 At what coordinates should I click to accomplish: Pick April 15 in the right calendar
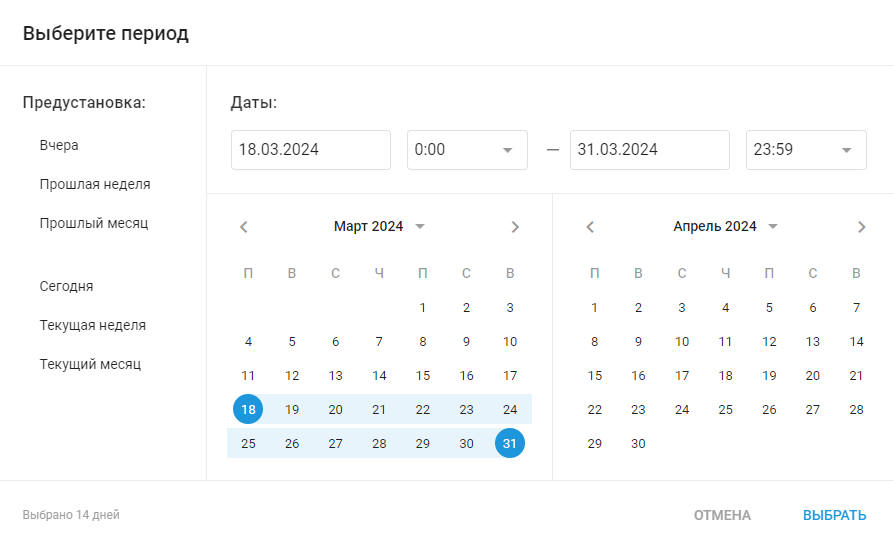(595, 376)
